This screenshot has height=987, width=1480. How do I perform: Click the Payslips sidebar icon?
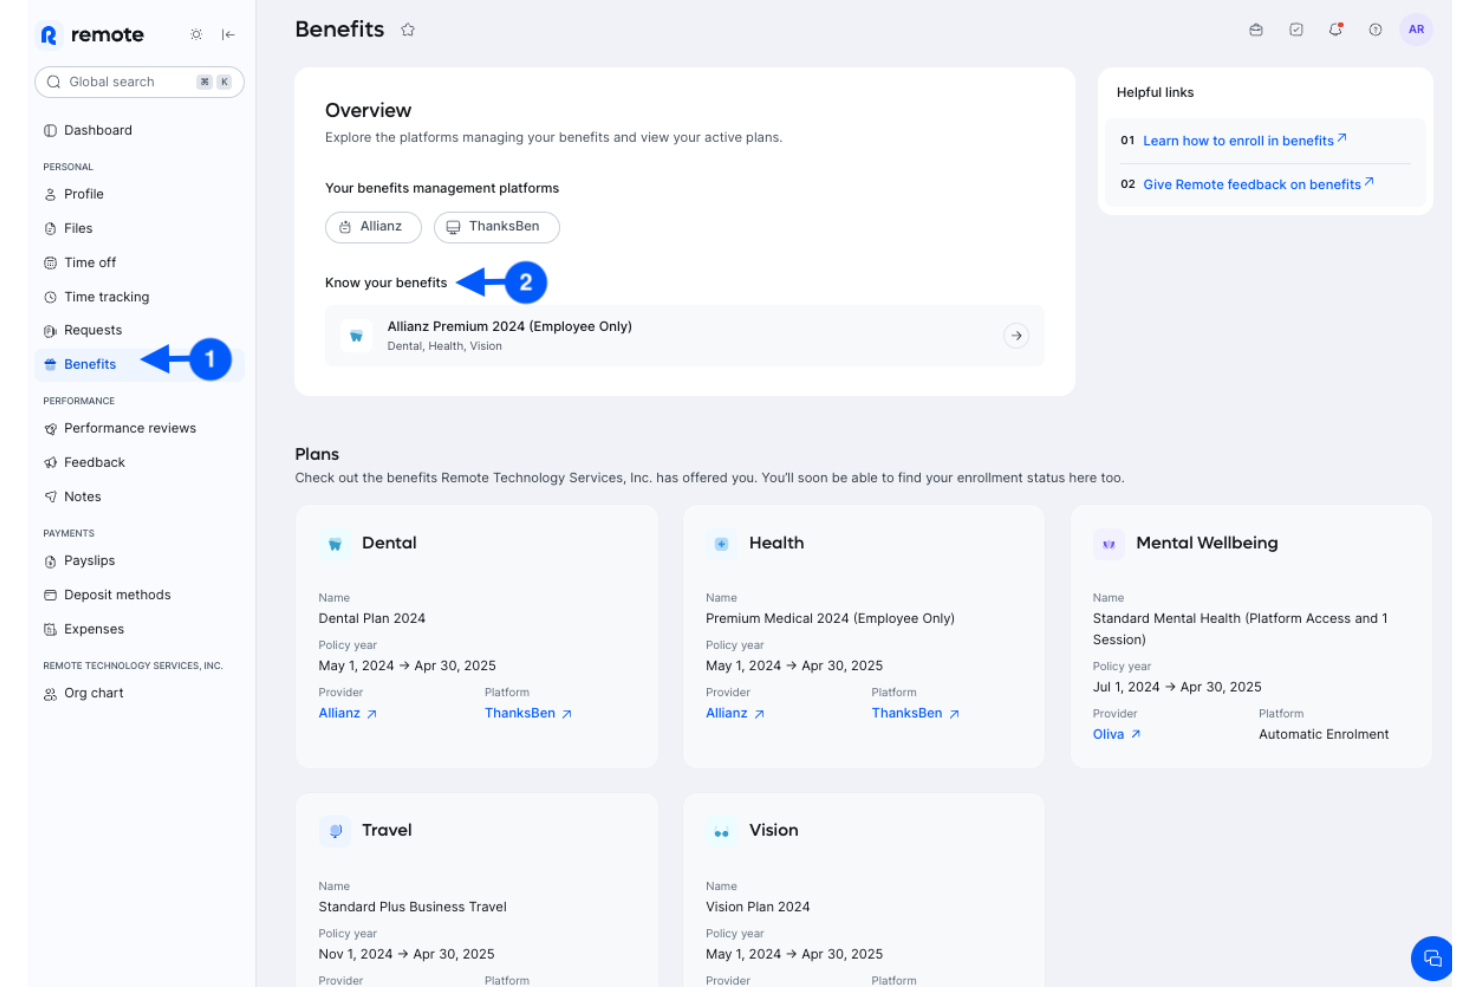[50, 562]
